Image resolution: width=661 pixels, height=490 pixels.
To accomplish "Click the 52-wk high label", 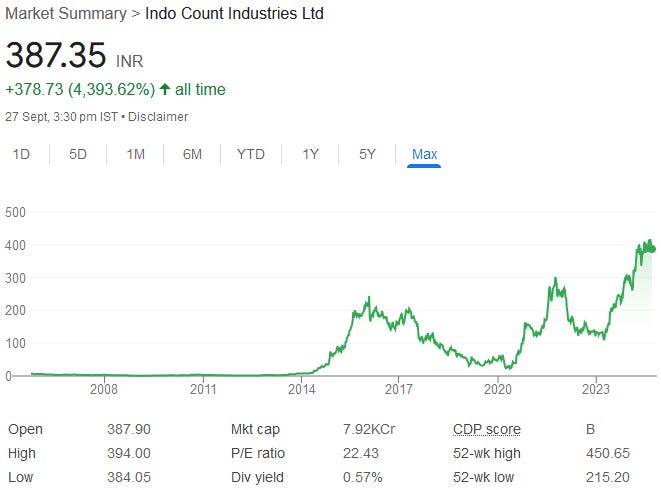I will coord(487,454).
